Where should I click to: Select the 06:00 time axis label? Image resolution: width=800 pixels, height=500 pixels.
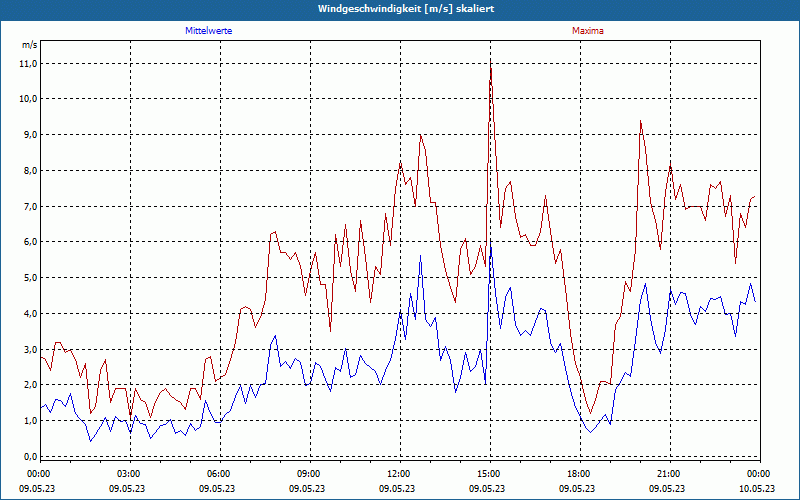220,474
